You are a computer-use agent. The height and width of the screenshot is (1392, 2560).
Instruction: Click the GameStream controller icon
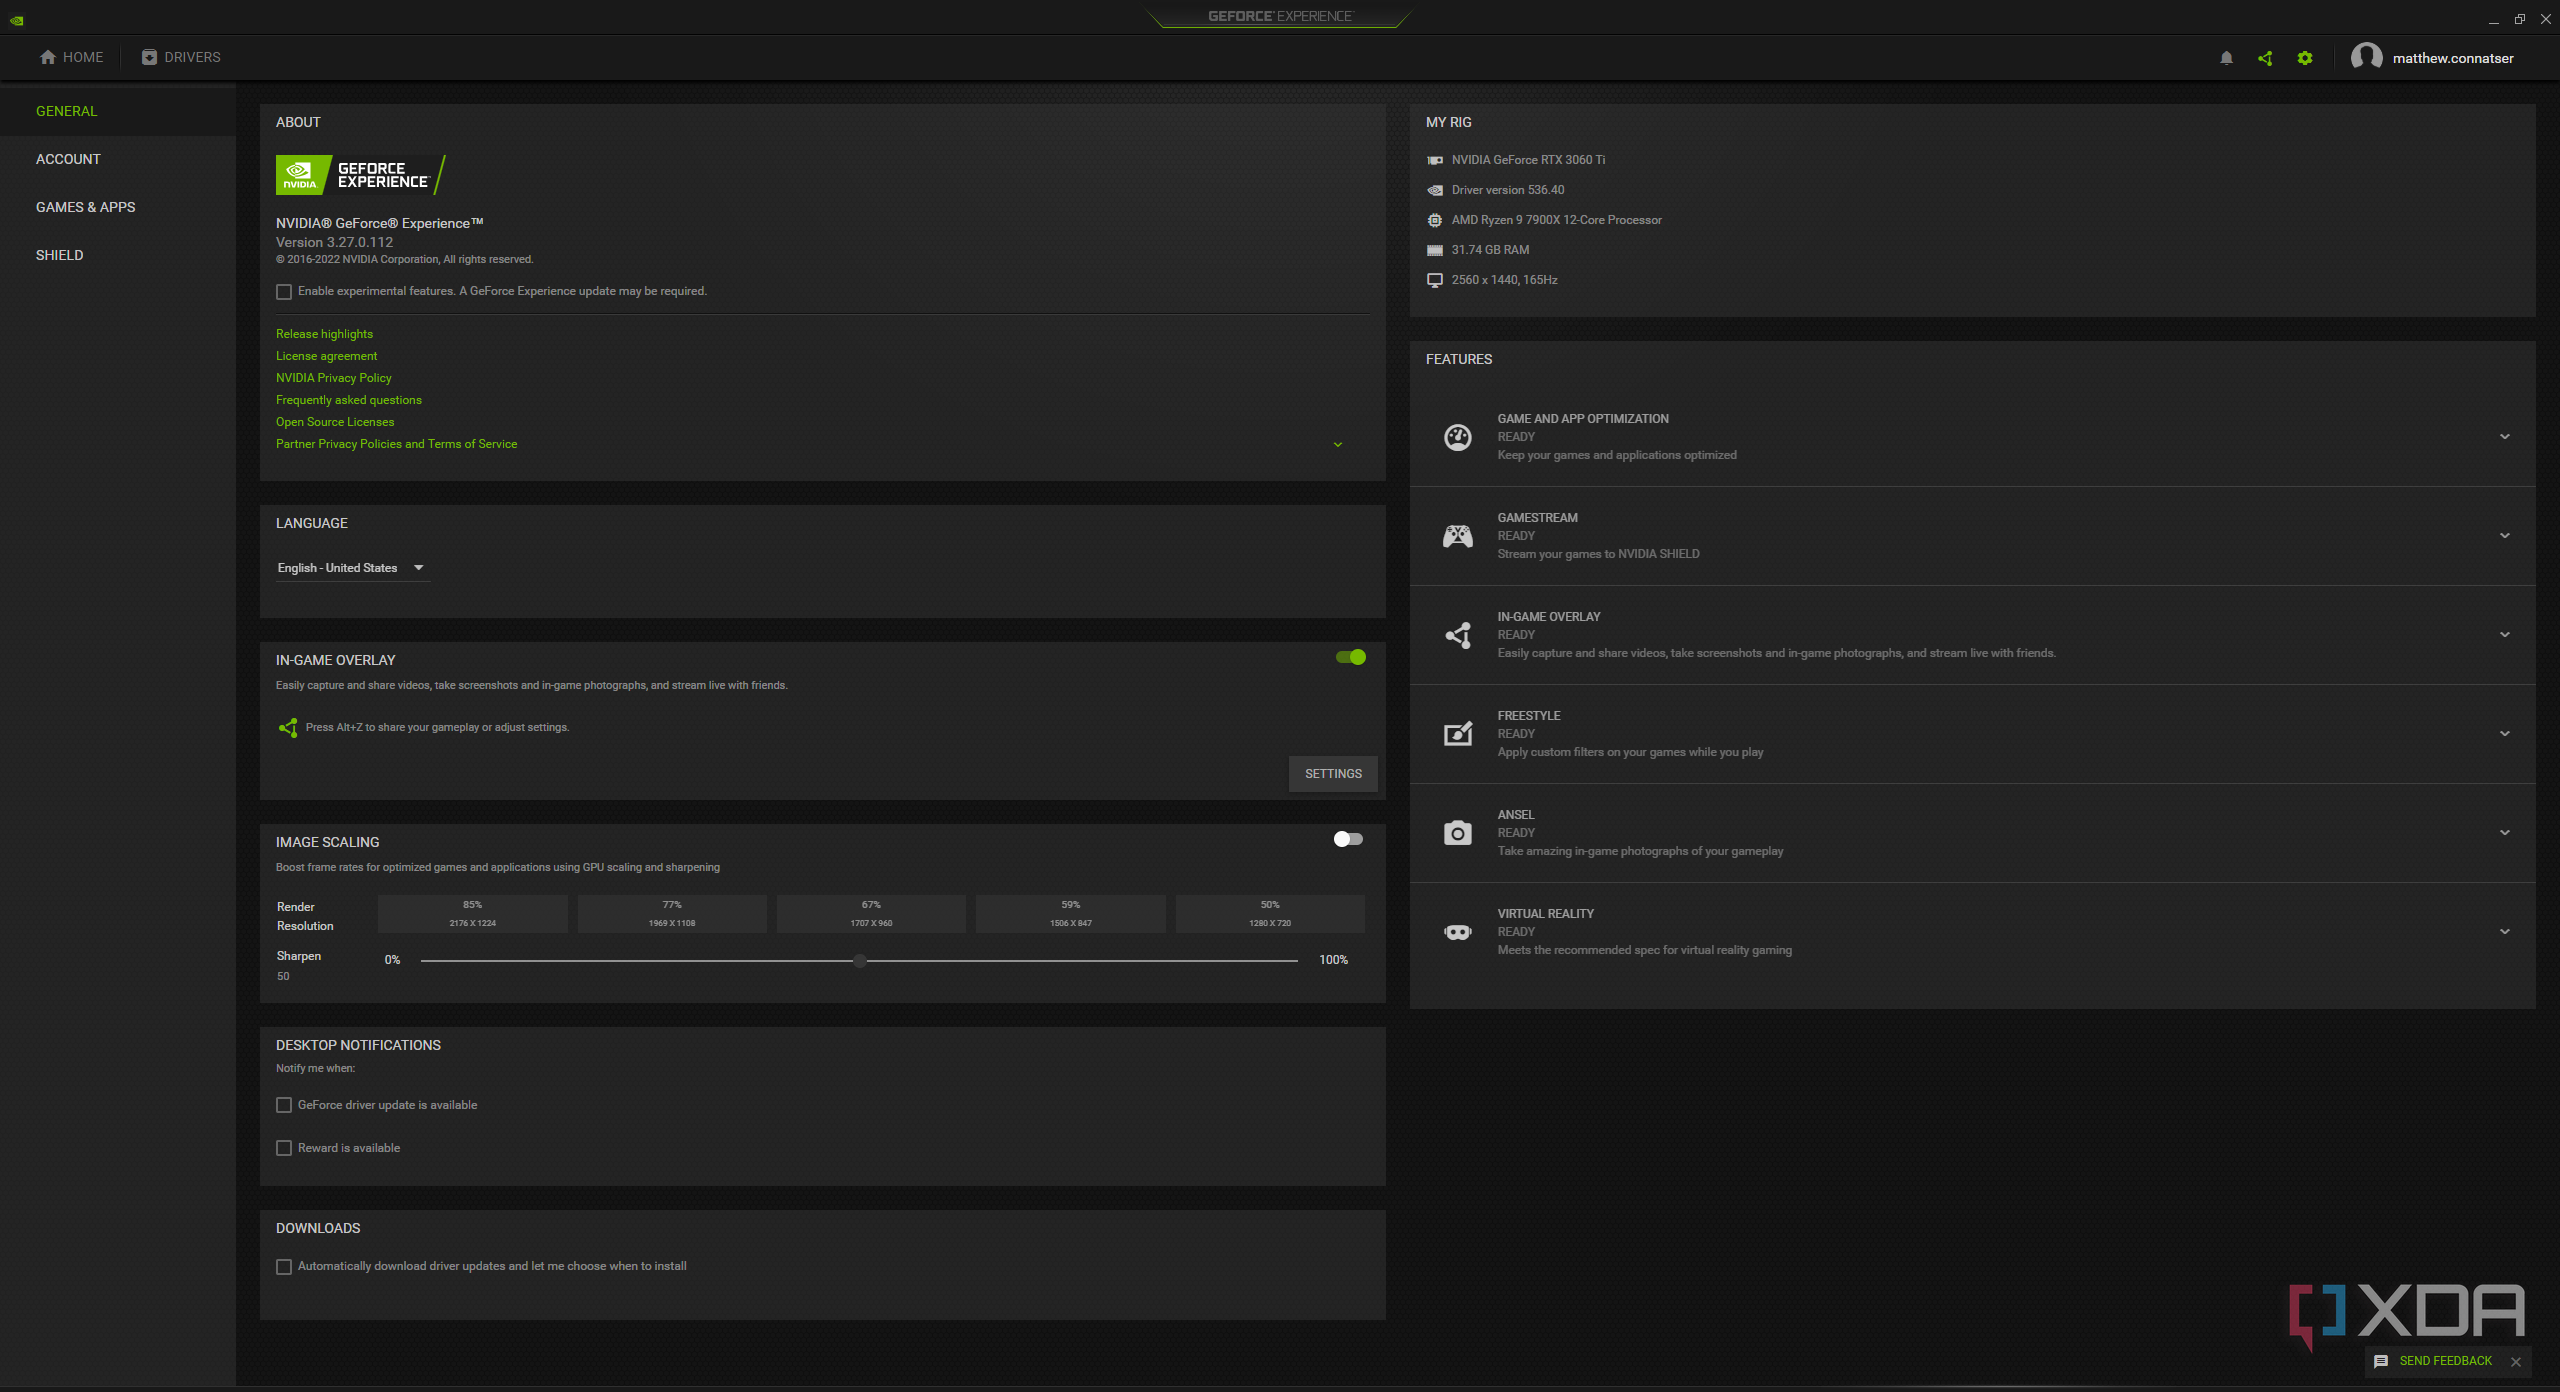[x=1457, y=536]
